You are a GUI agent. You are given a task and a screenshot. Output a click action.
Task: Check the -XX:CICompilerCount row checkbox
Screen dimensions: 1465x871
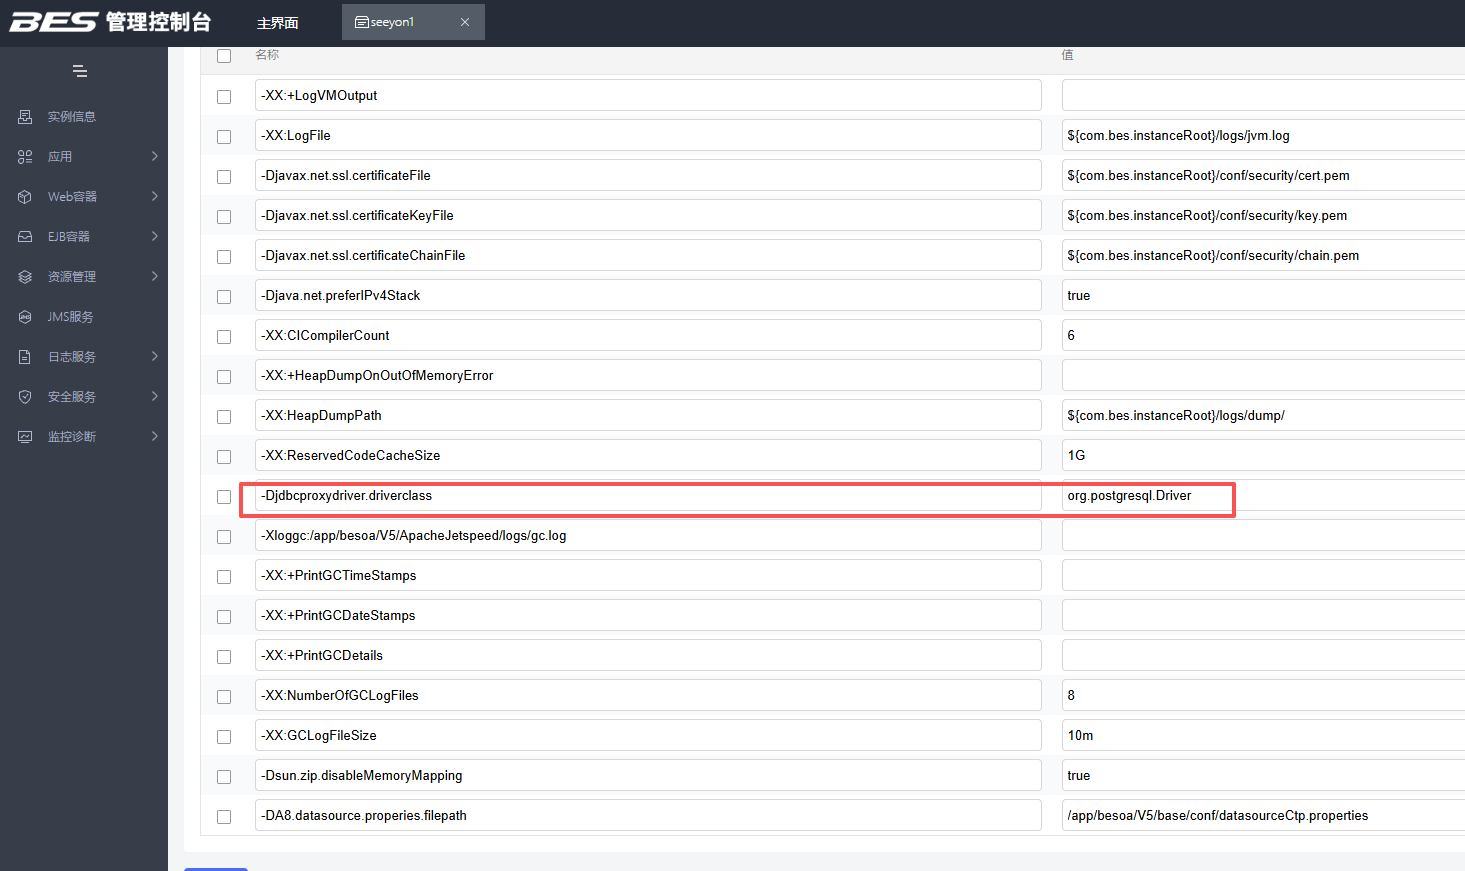(224, 337)
